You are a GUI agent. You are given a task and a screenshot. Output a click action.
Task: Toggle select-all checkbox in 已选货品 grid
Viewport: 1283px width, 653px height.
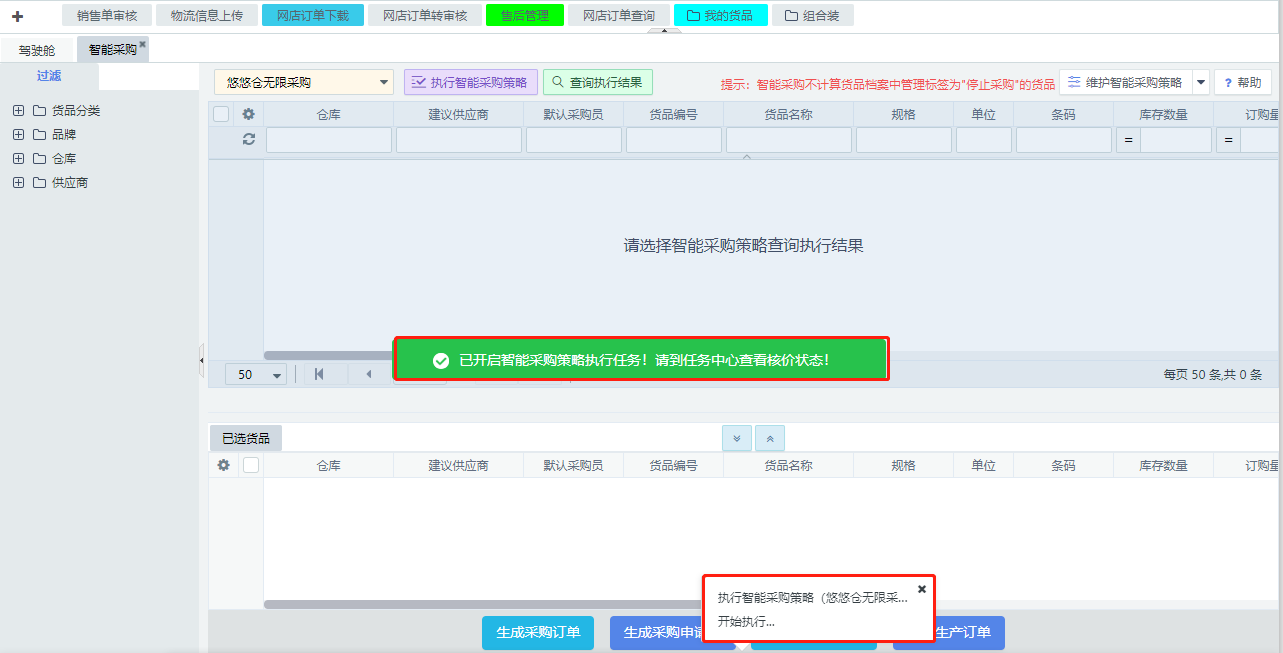coord(251,465)
